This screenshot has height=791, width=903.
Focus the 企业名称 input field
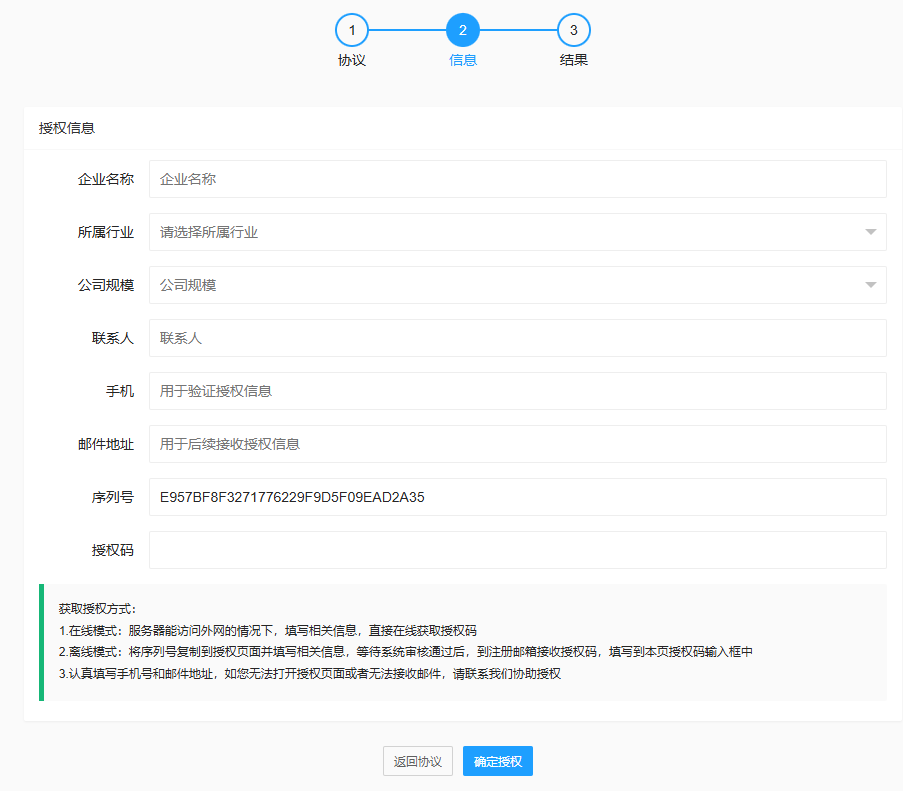click(x=517, y=179)
